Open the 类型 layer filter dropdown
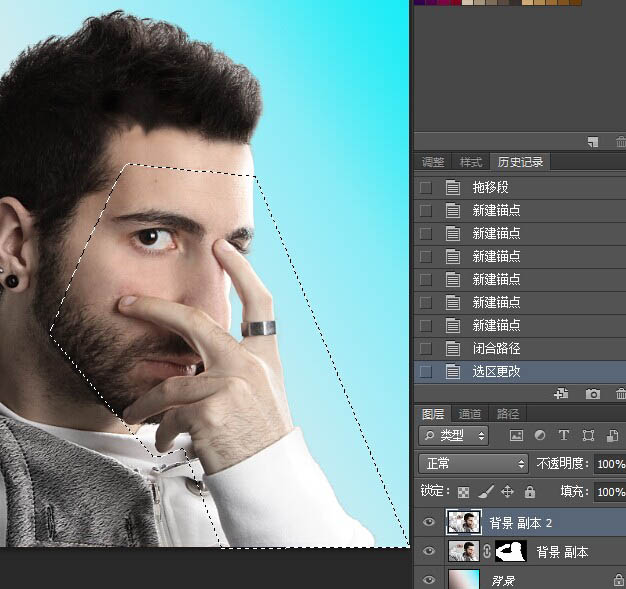Screen dimensions: 626x589 454,435
